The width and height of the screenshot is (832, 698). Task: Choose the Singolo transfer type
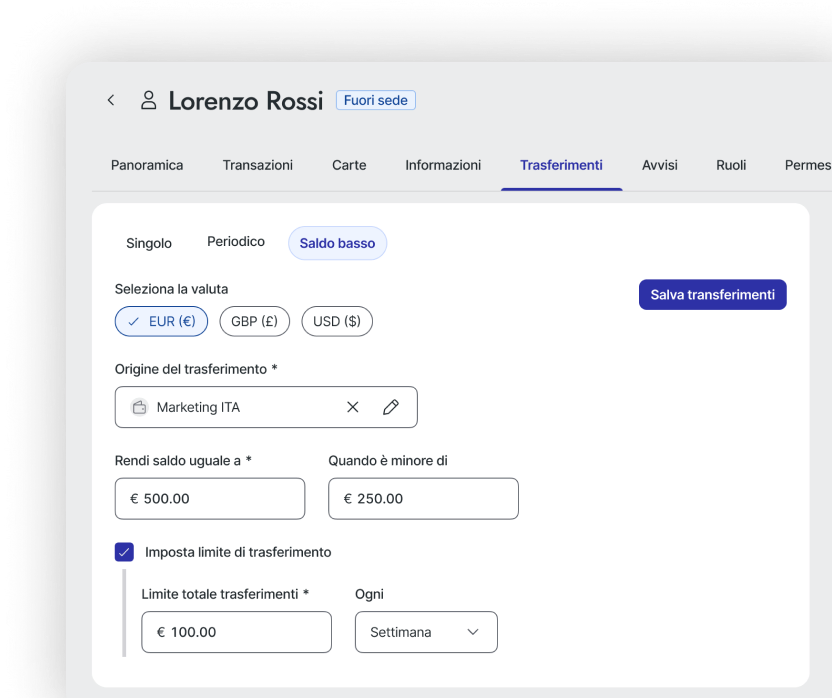[149, 243]
